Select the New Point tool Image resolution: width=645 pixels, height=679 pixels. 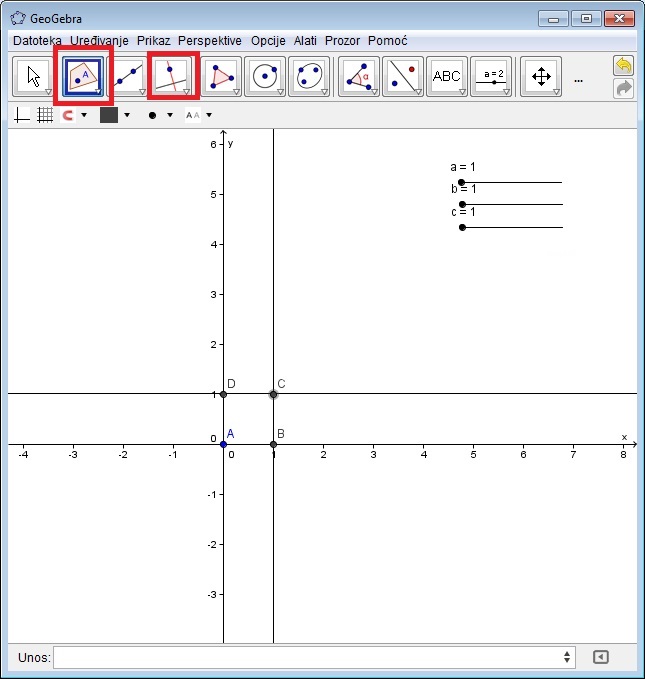pyautogui.click(x=83, y=76)
